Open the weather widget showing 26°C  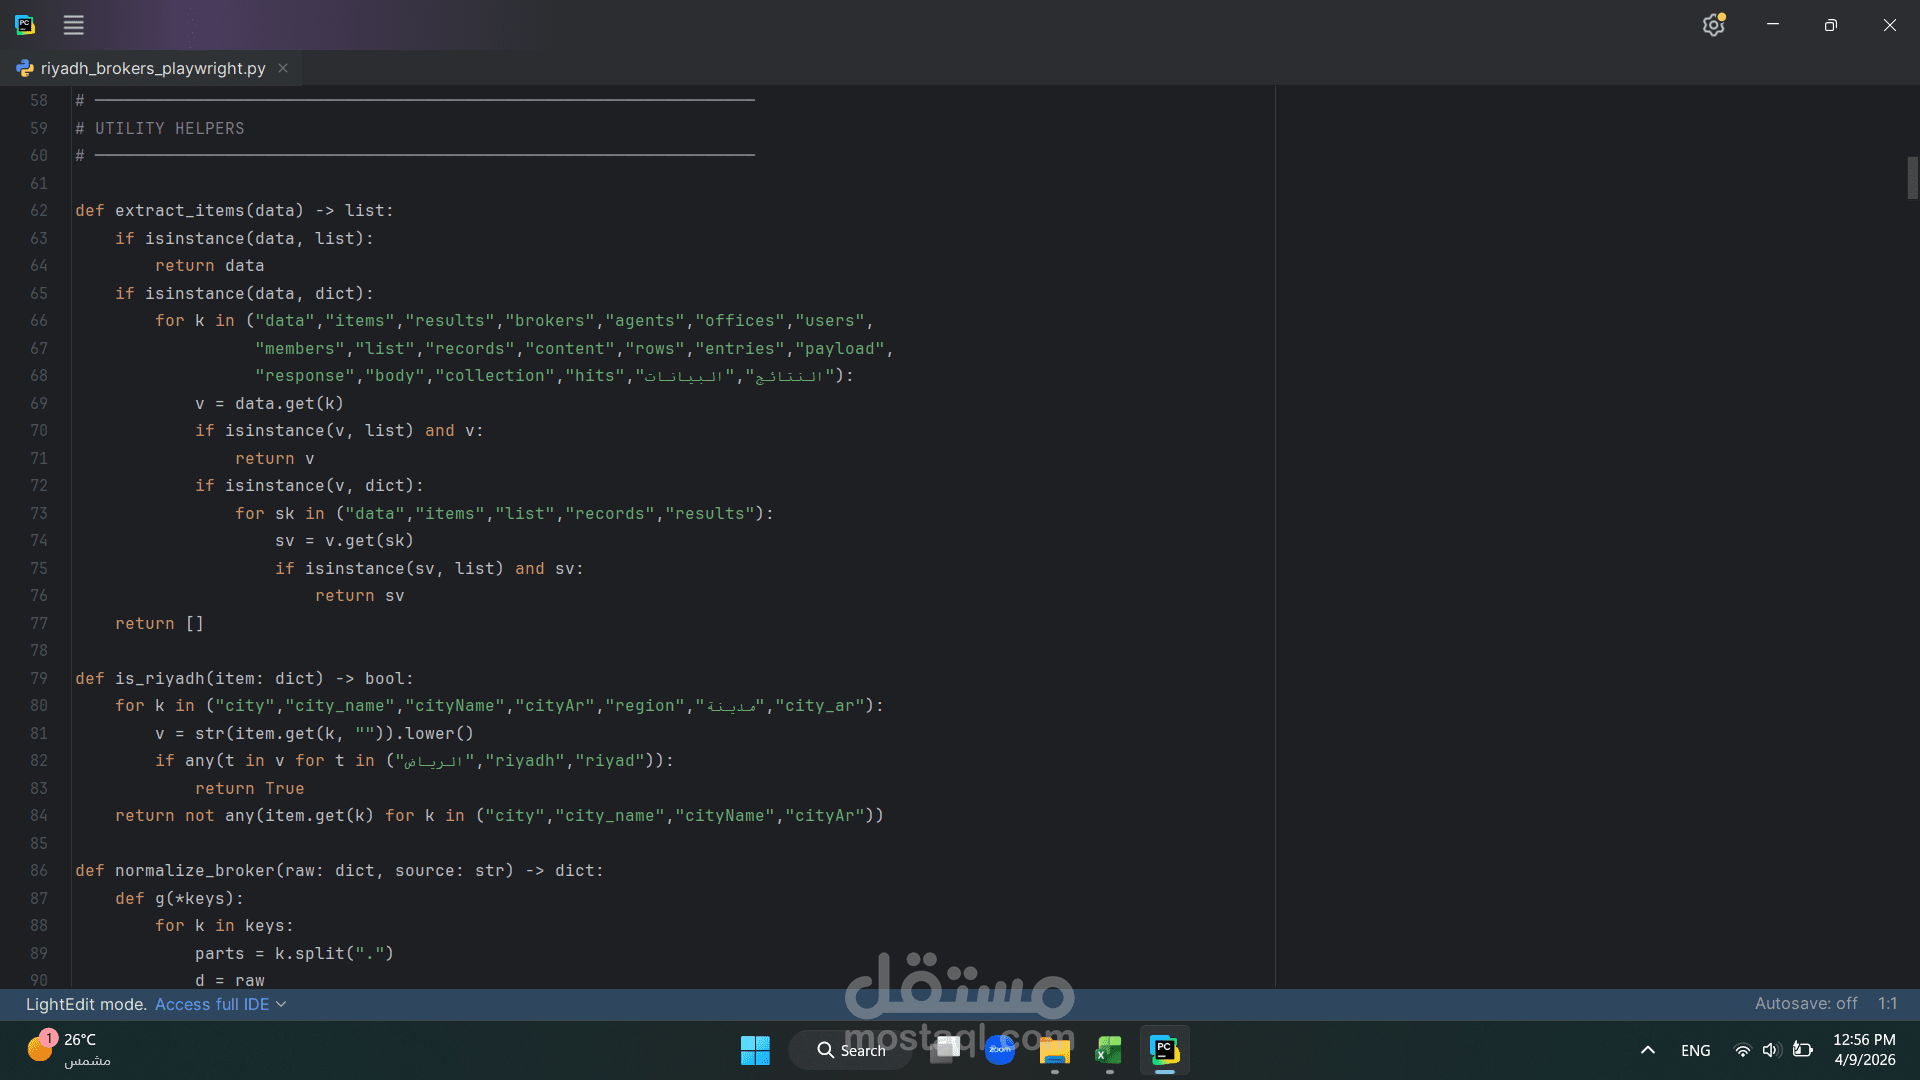pyautogui.click(x=70, y=1049)
